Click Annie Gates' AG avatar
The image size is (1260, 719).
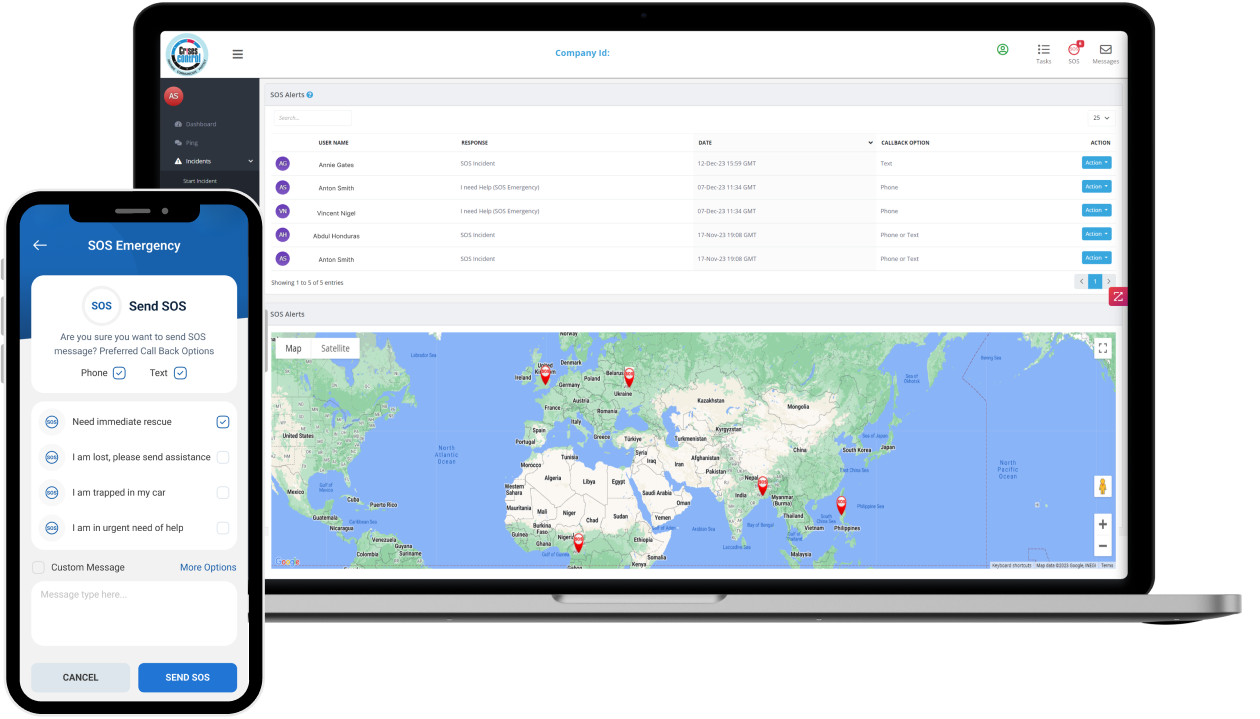pyautogui.click(x=282, y=163)
